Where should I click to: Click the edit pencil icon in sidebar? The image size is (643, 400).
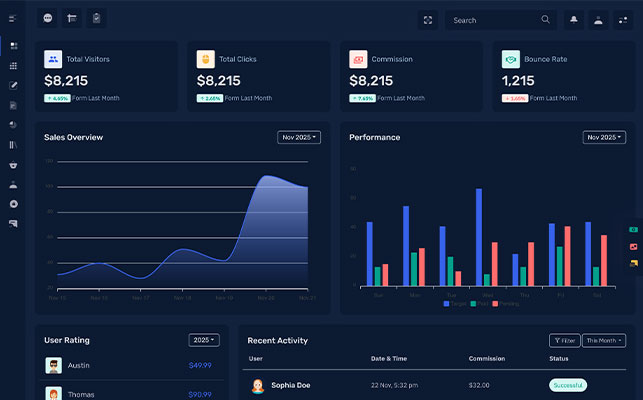(x=13, y=85)
